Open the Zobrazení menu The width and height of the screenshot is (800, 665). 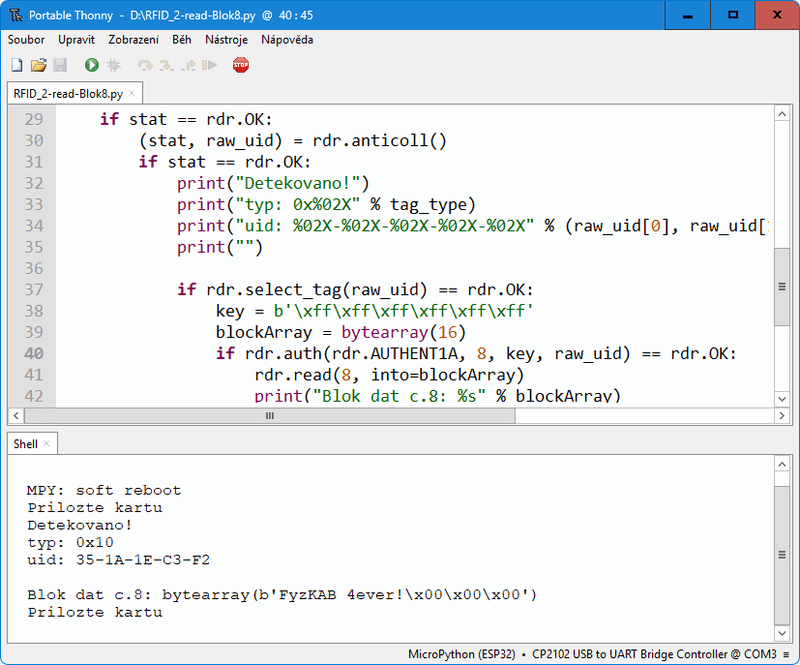point(133,40)
